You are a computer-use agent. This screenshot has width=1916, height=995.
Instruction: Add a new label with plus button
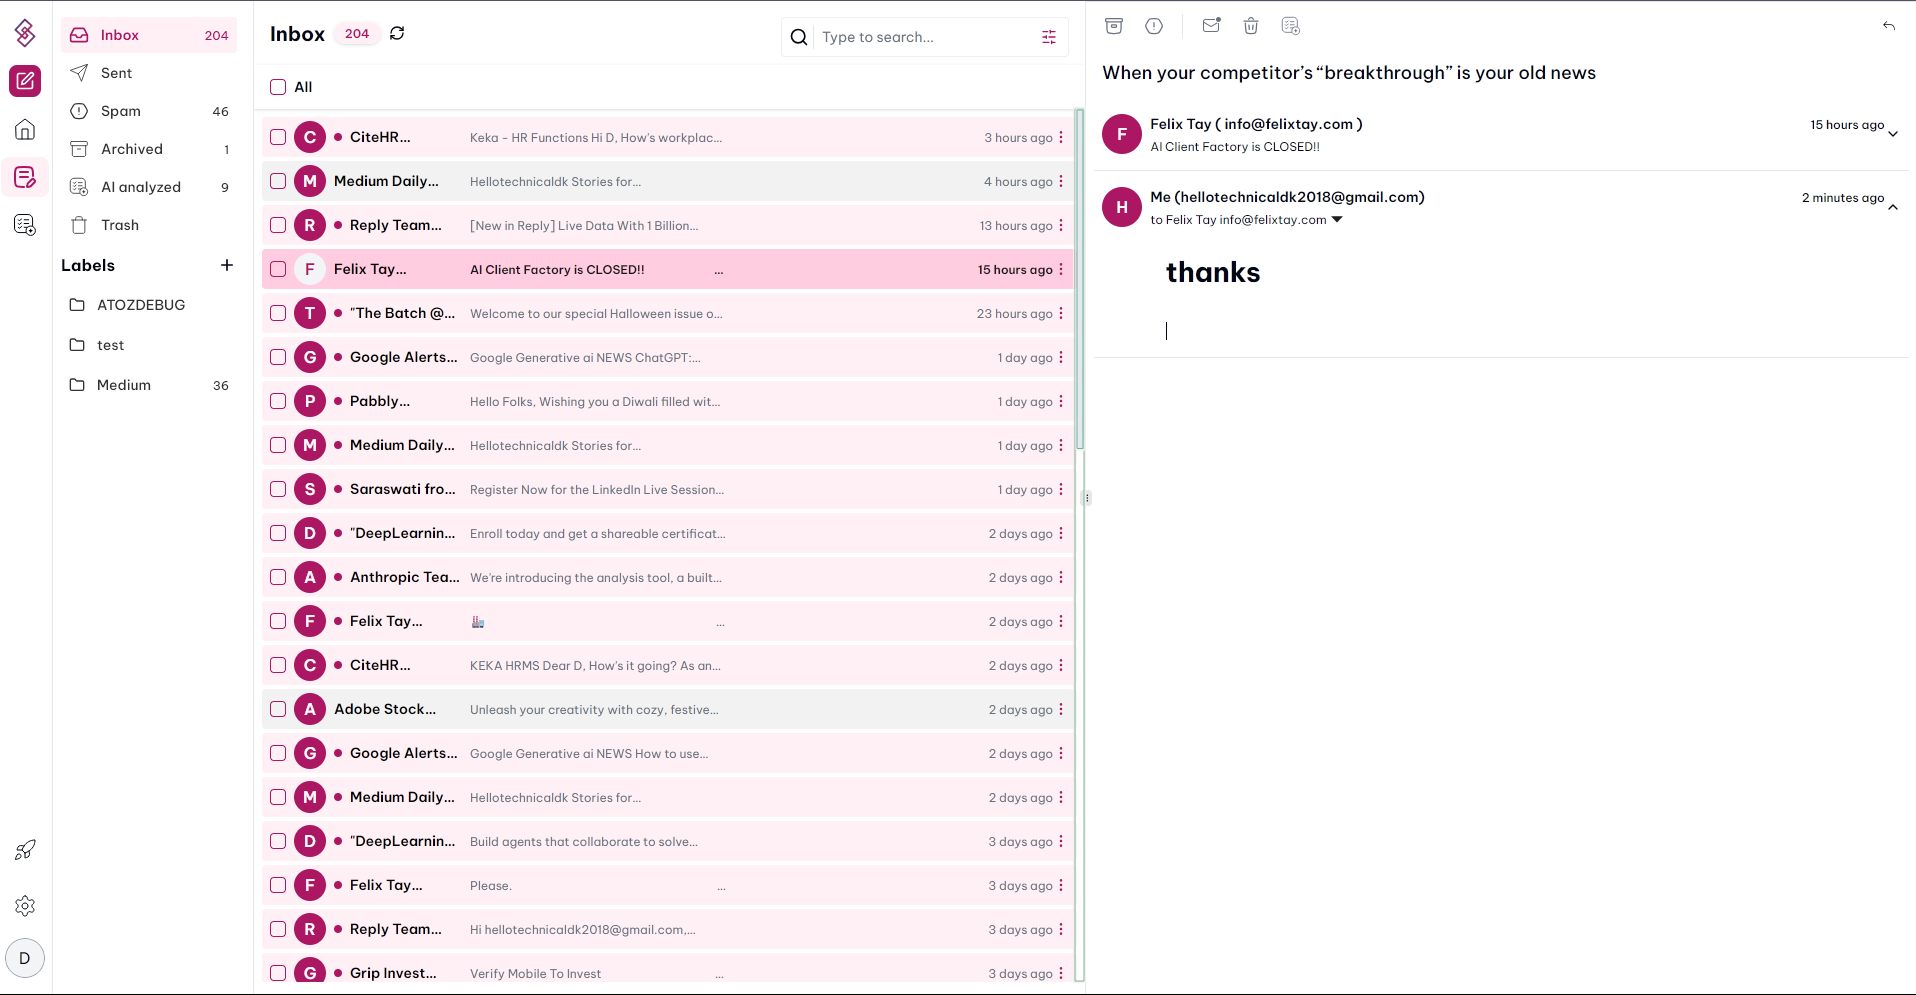(x=227, y=265)
